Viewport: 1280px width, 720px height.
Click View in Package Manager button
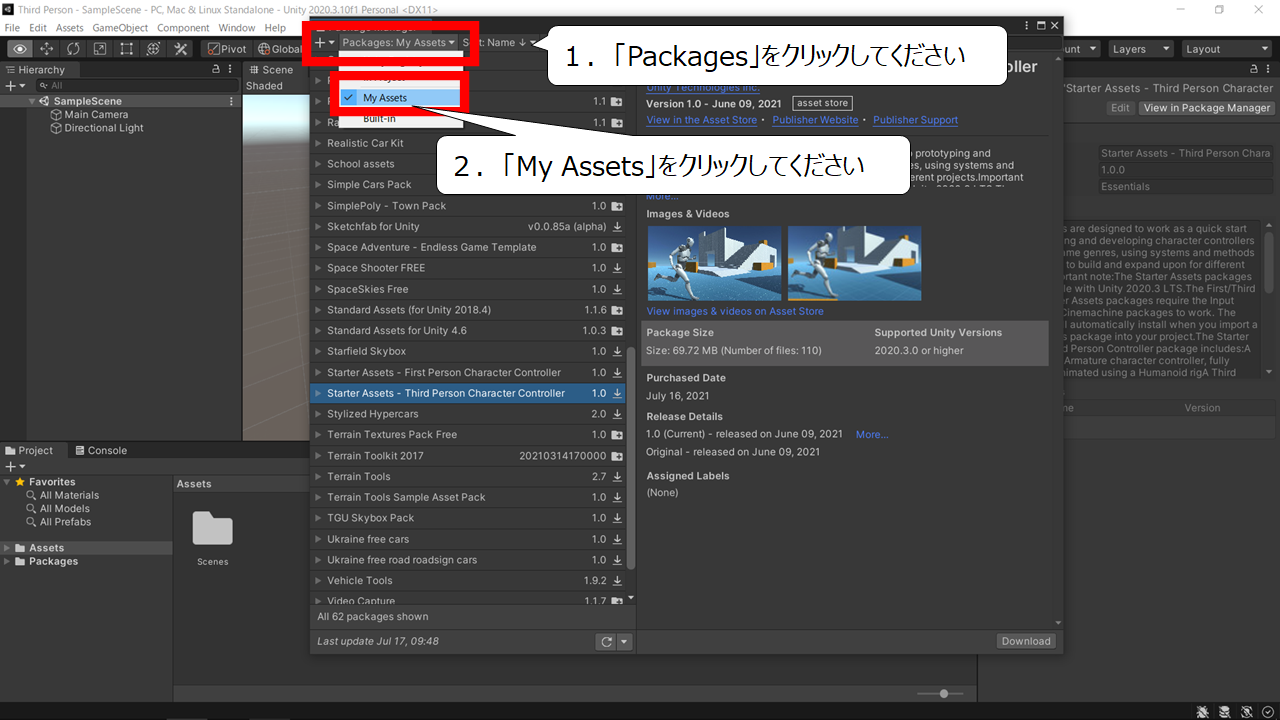coord(1207,108)
